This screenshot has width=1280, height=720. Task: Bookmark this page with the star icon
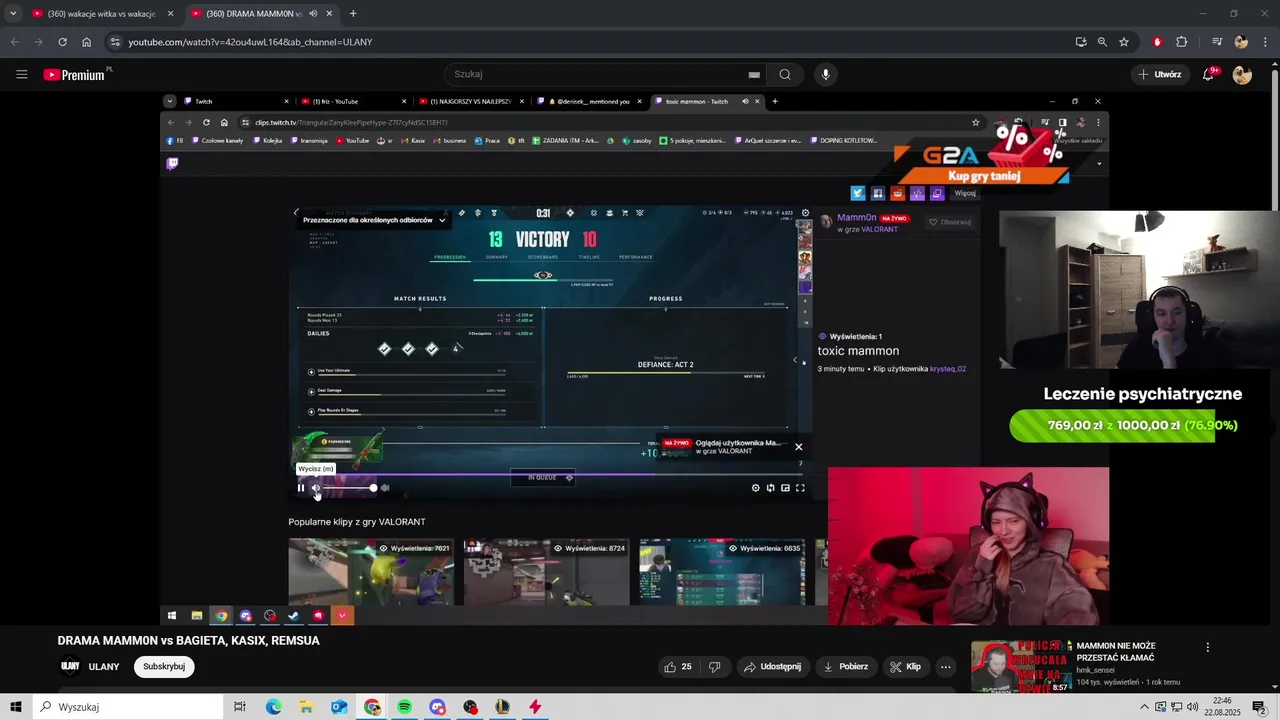point(1124,42)
